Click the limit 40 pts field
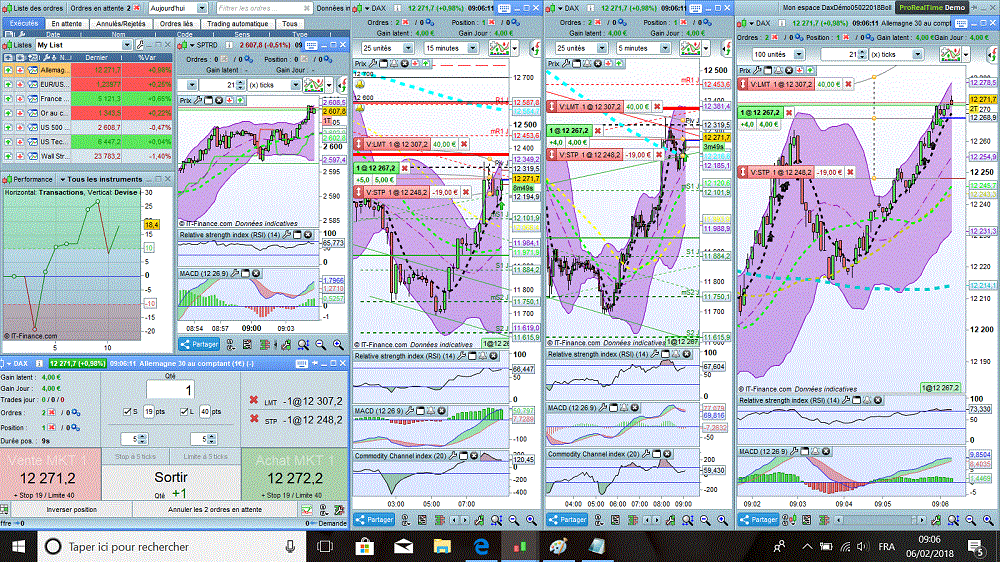1000x562 pixels. (204, 412)
